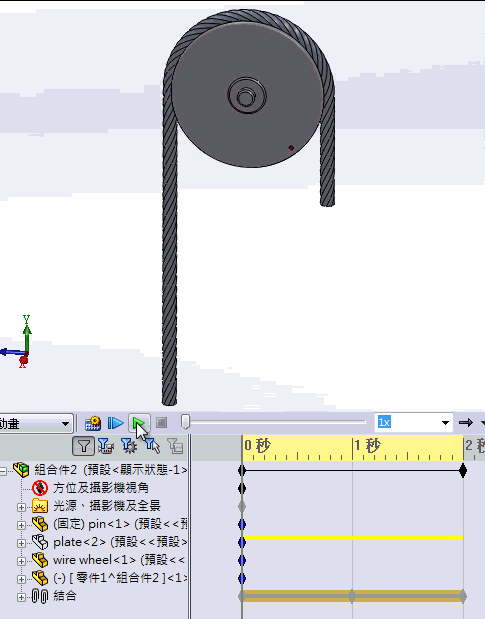Toggle the Filter Animated icon
This screenshot has height=619, width=485.
pos(105,446)
